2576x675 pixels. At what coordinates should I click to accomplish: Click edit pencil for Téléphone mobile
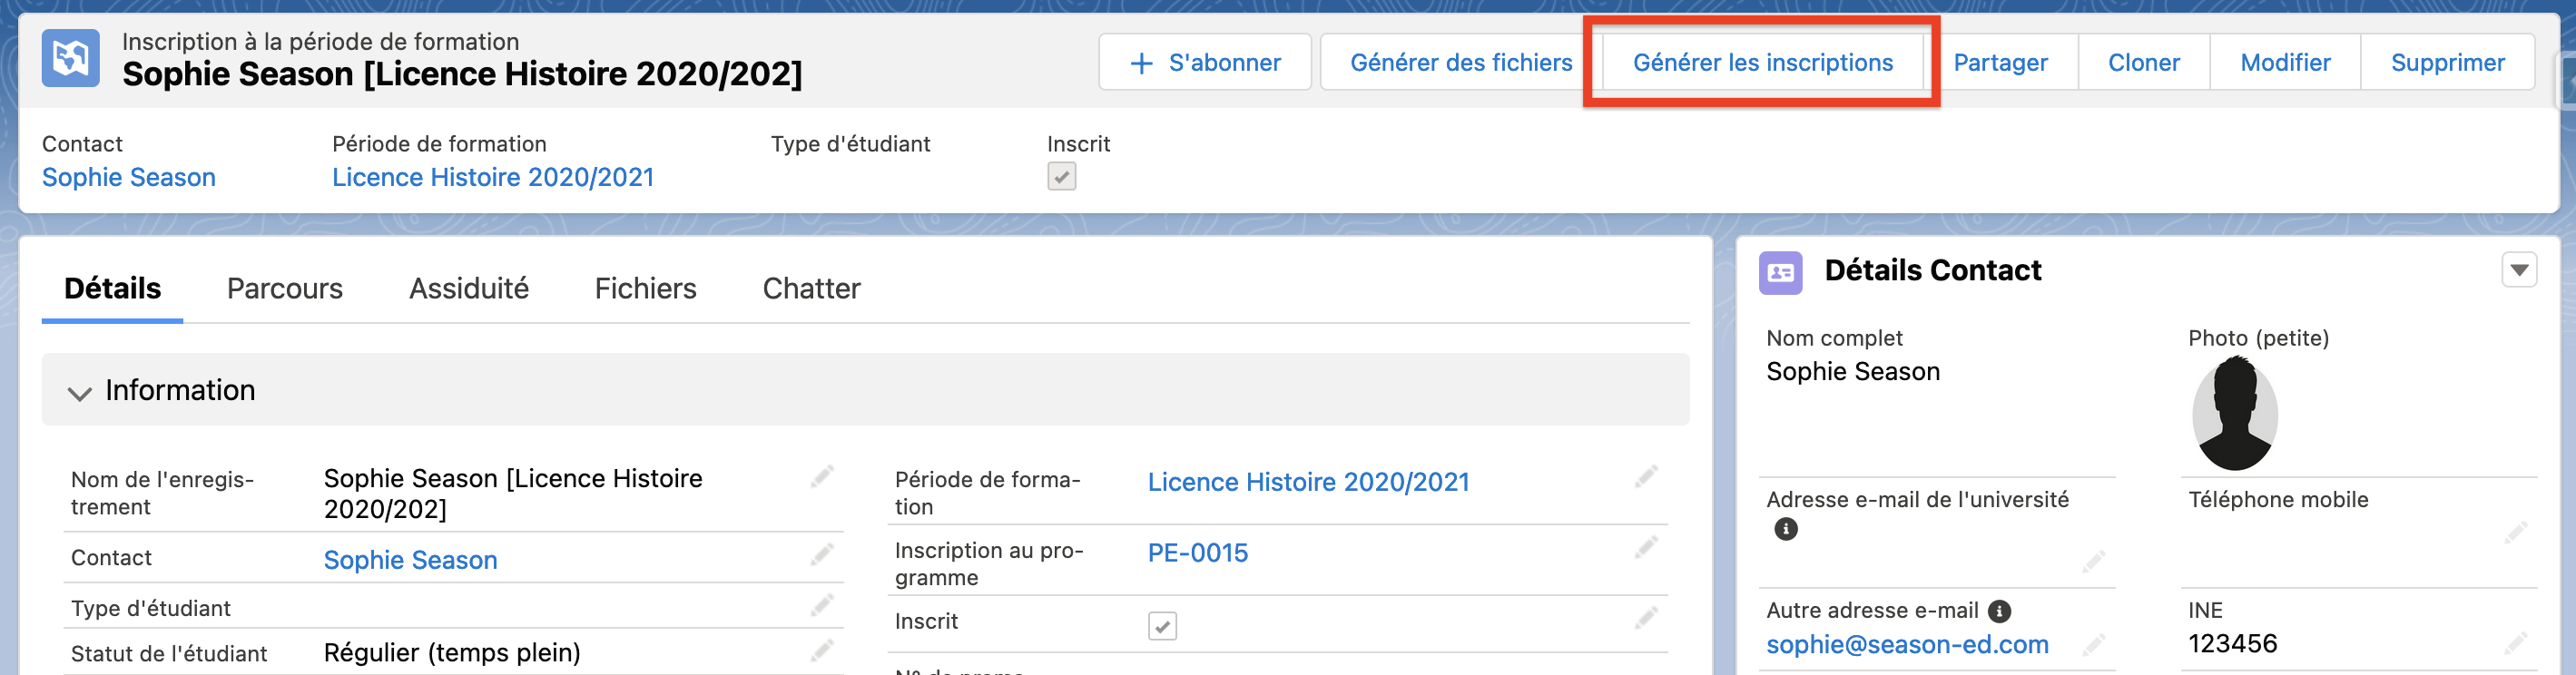(x=2516, y=533)
